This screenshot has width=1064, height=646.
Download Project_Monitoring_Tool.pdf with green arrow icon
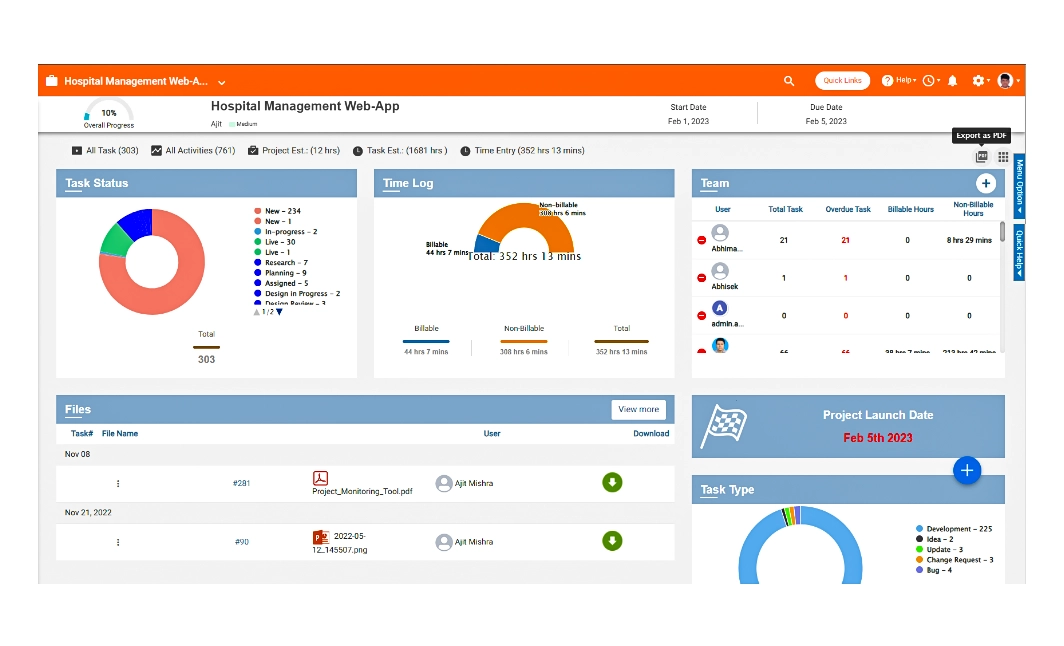click(612, 483)
